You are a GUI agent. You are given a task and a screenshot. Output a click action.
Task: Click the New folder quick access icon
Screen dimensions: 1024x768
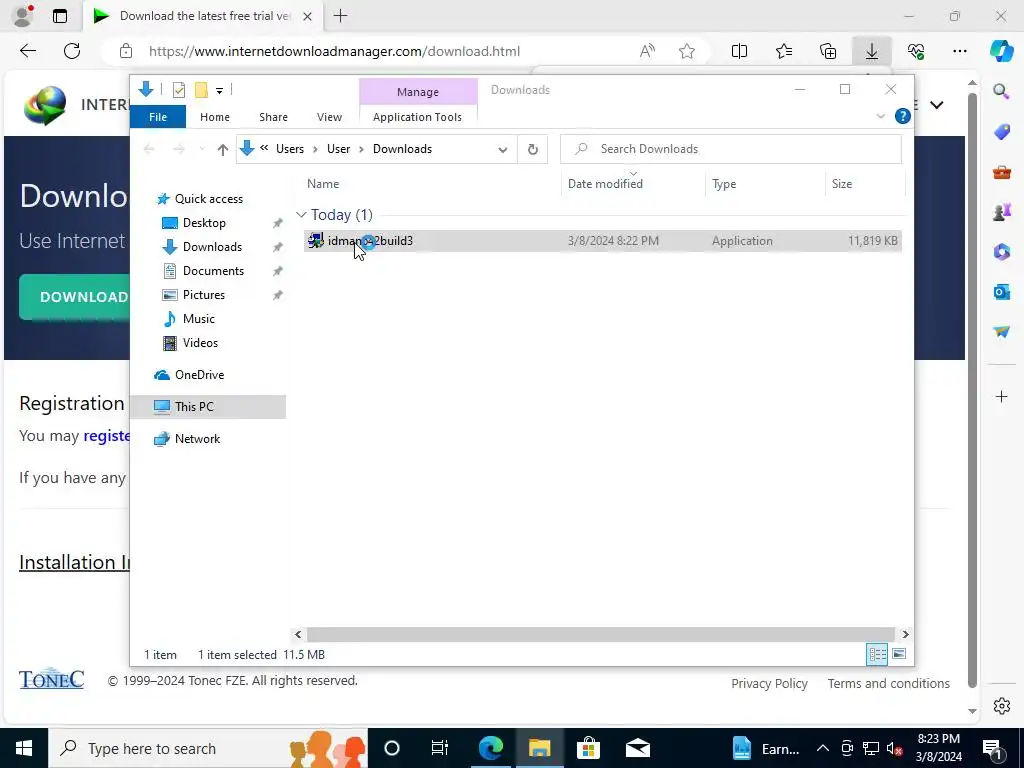click(201, 90)
